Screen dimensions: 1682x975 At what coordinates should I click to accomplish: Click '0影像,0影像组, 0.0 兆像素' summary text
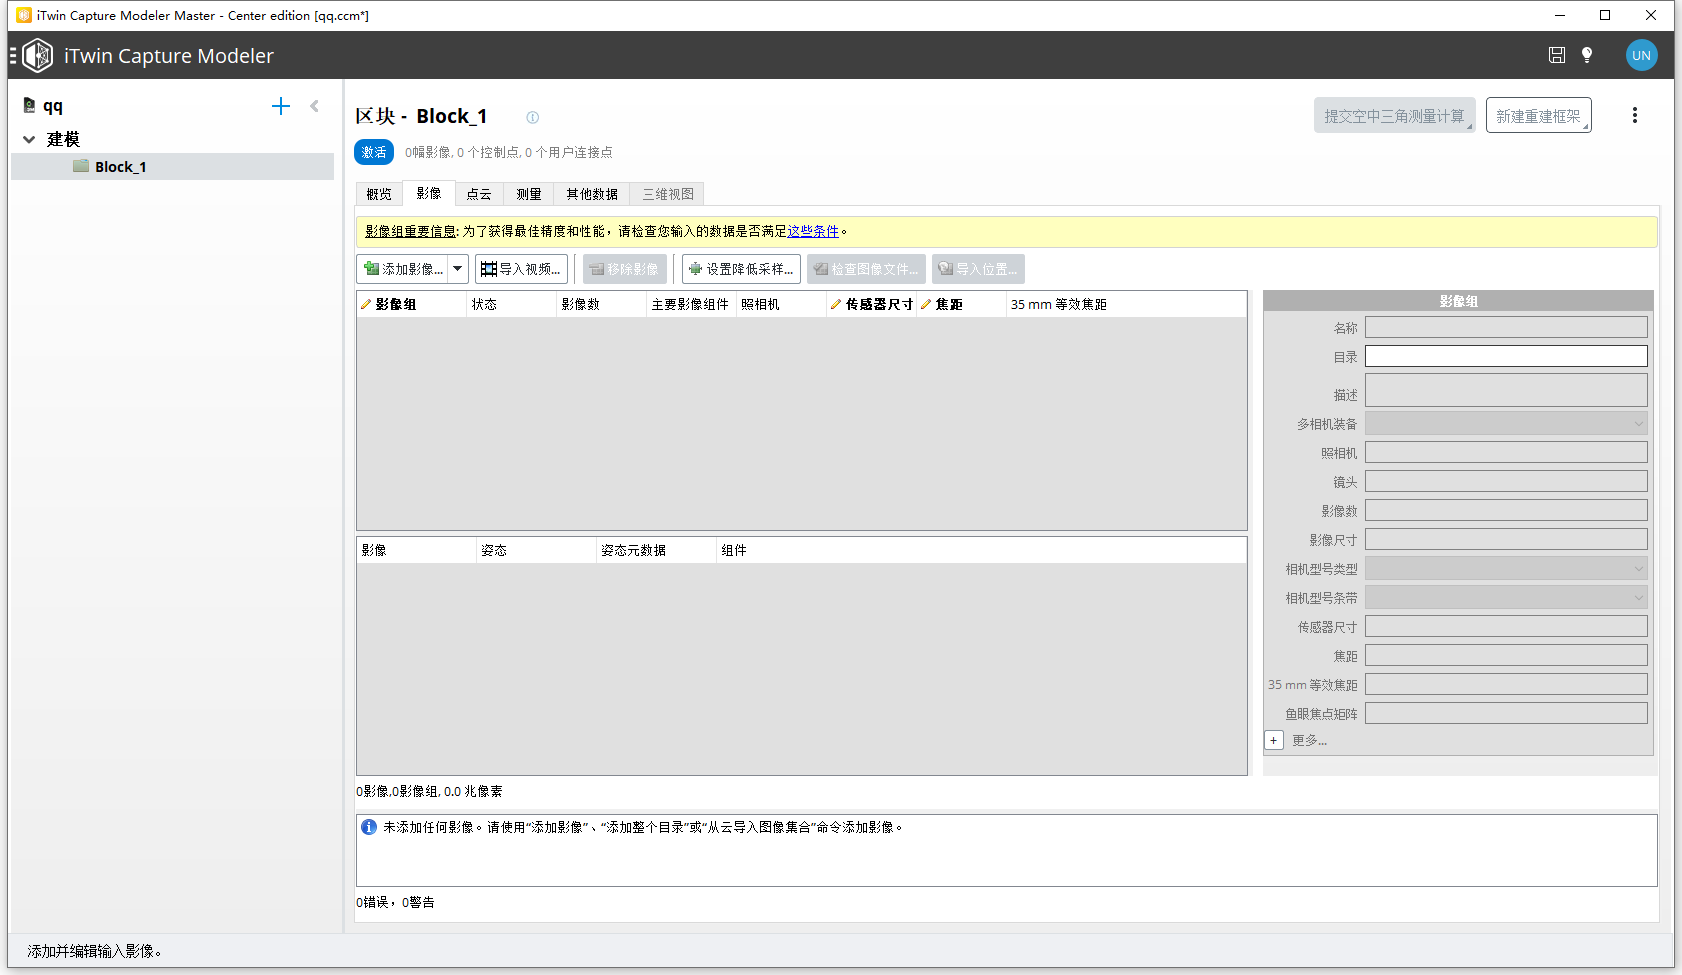(429, 791)
